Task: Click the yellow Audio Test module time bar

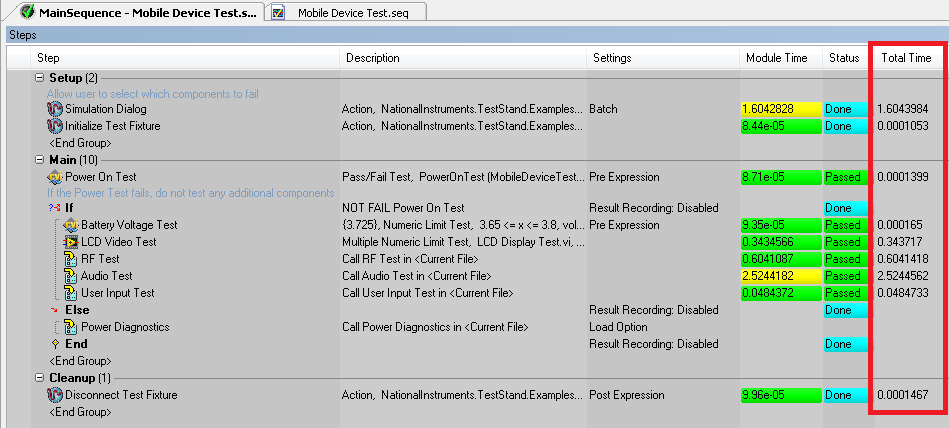Action: [780, 276]
